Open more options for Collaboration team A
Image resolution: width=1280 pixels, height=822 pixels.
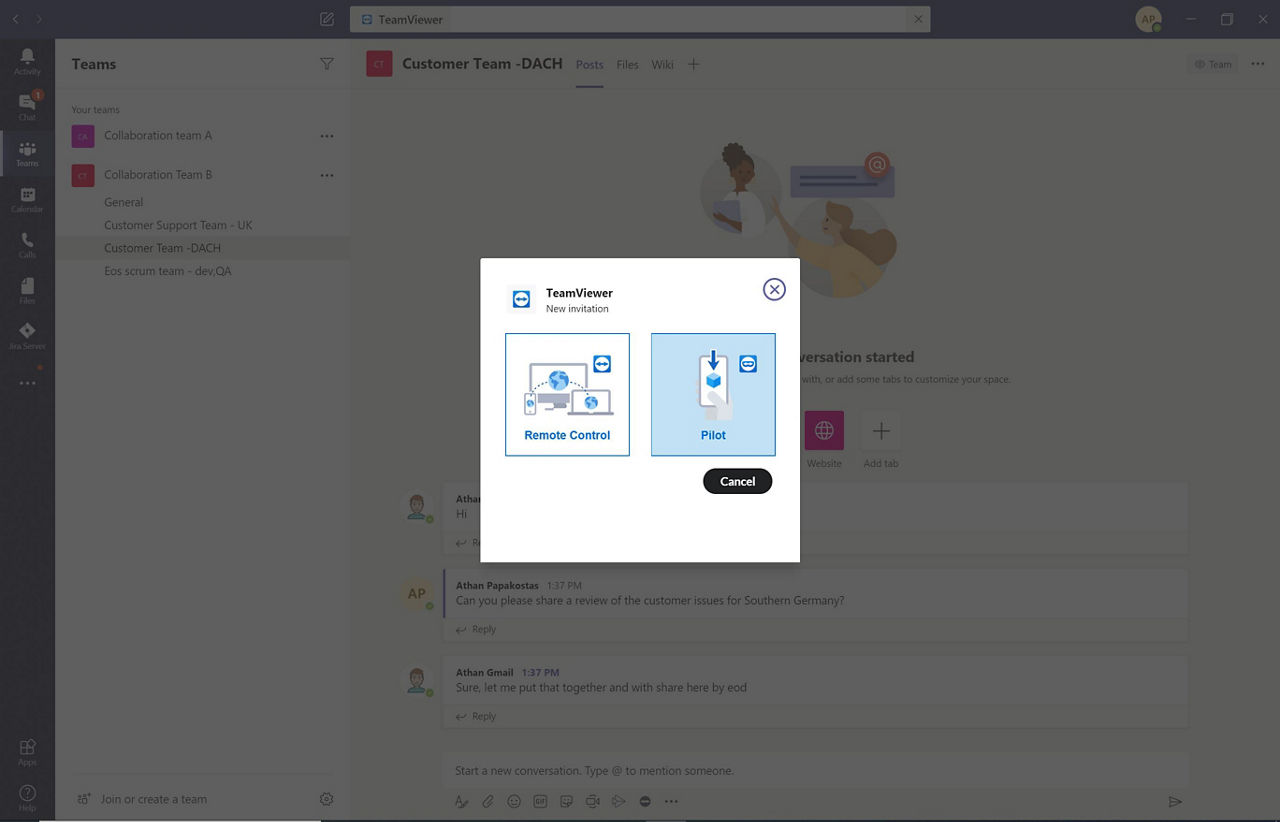tap(326, 136)
